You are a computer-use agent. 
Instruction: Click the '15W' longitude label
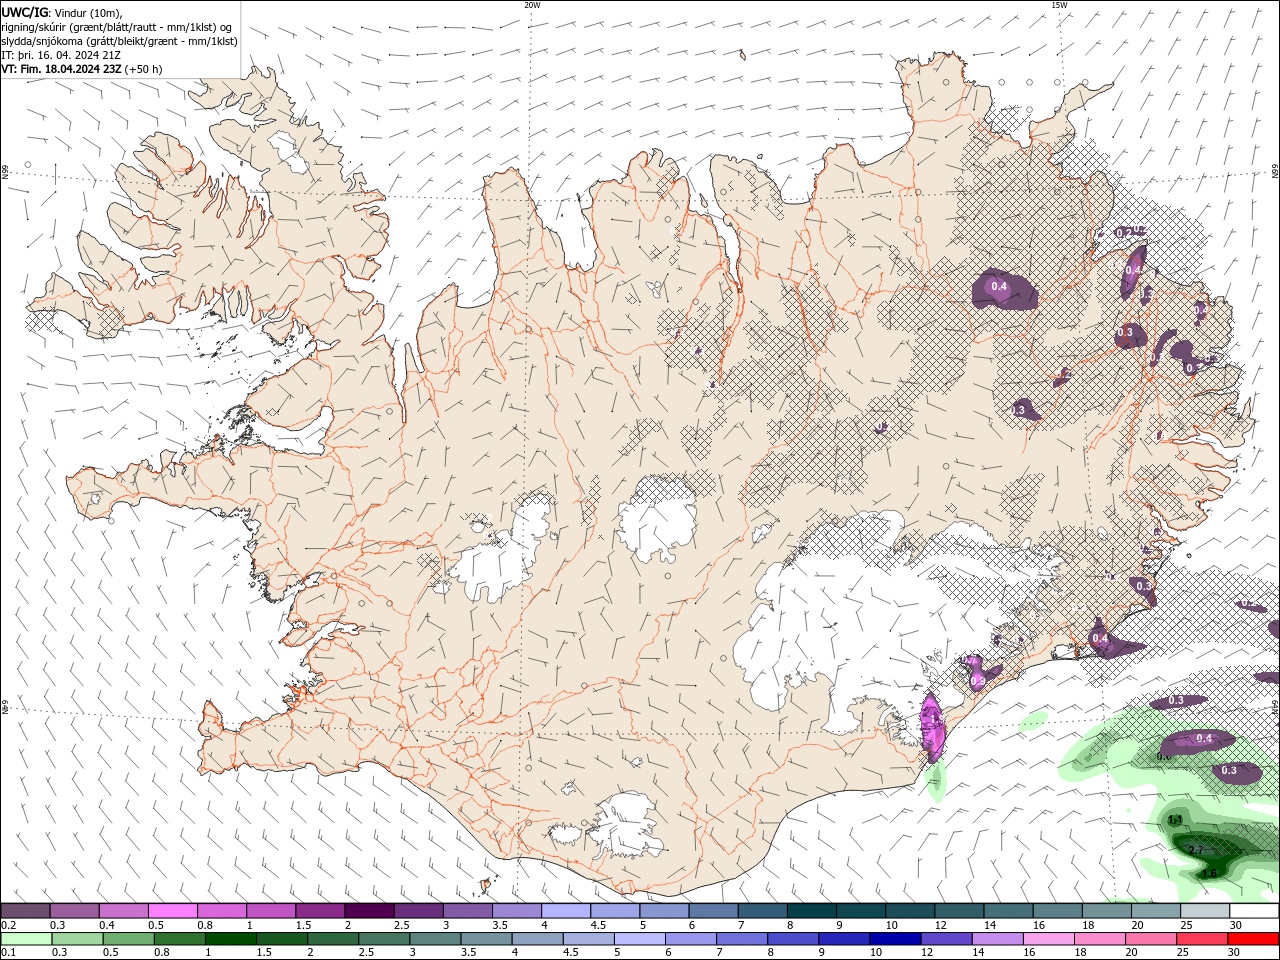tap(1059, 5)
